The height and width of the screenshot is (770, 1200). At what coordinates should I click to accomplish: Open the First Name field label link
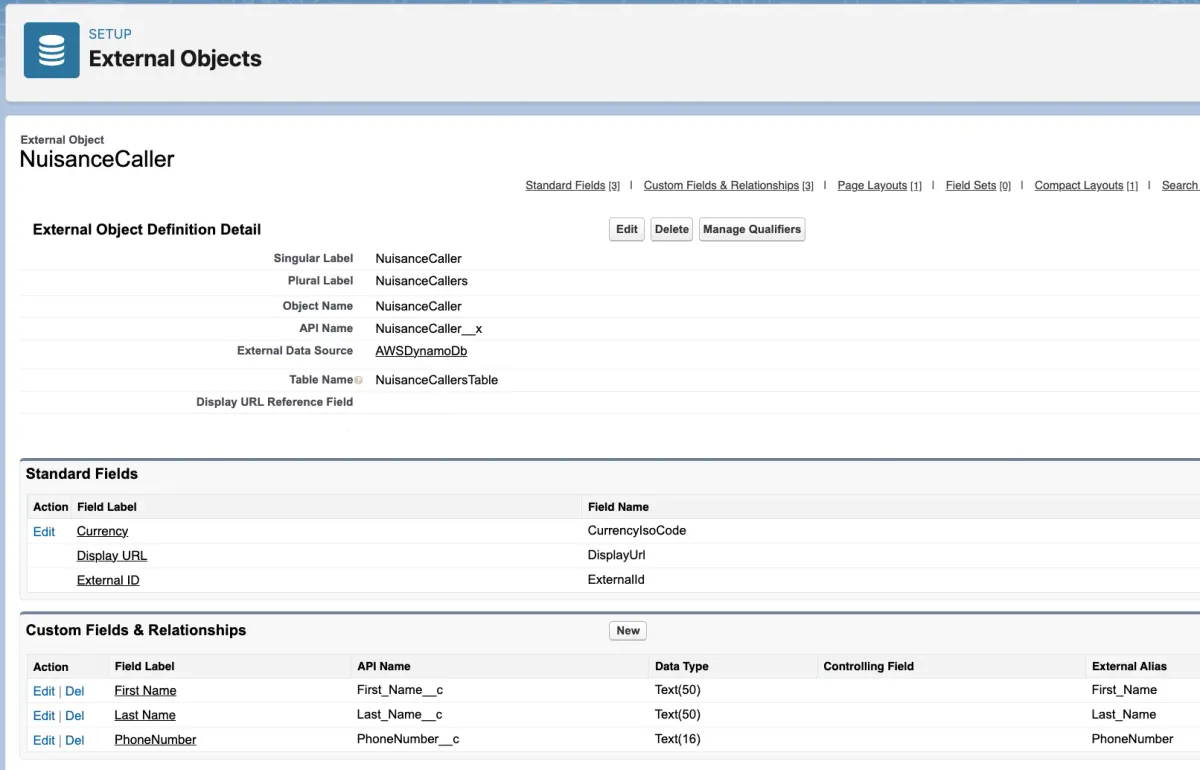click(x=145, y=691)
